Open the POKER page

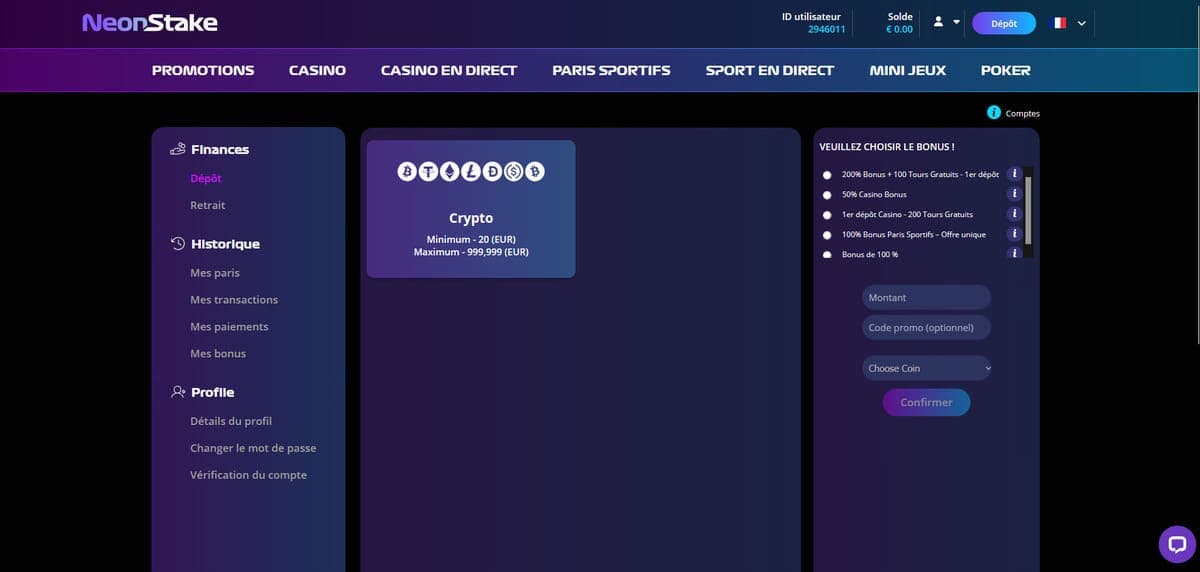point(1005,70)
